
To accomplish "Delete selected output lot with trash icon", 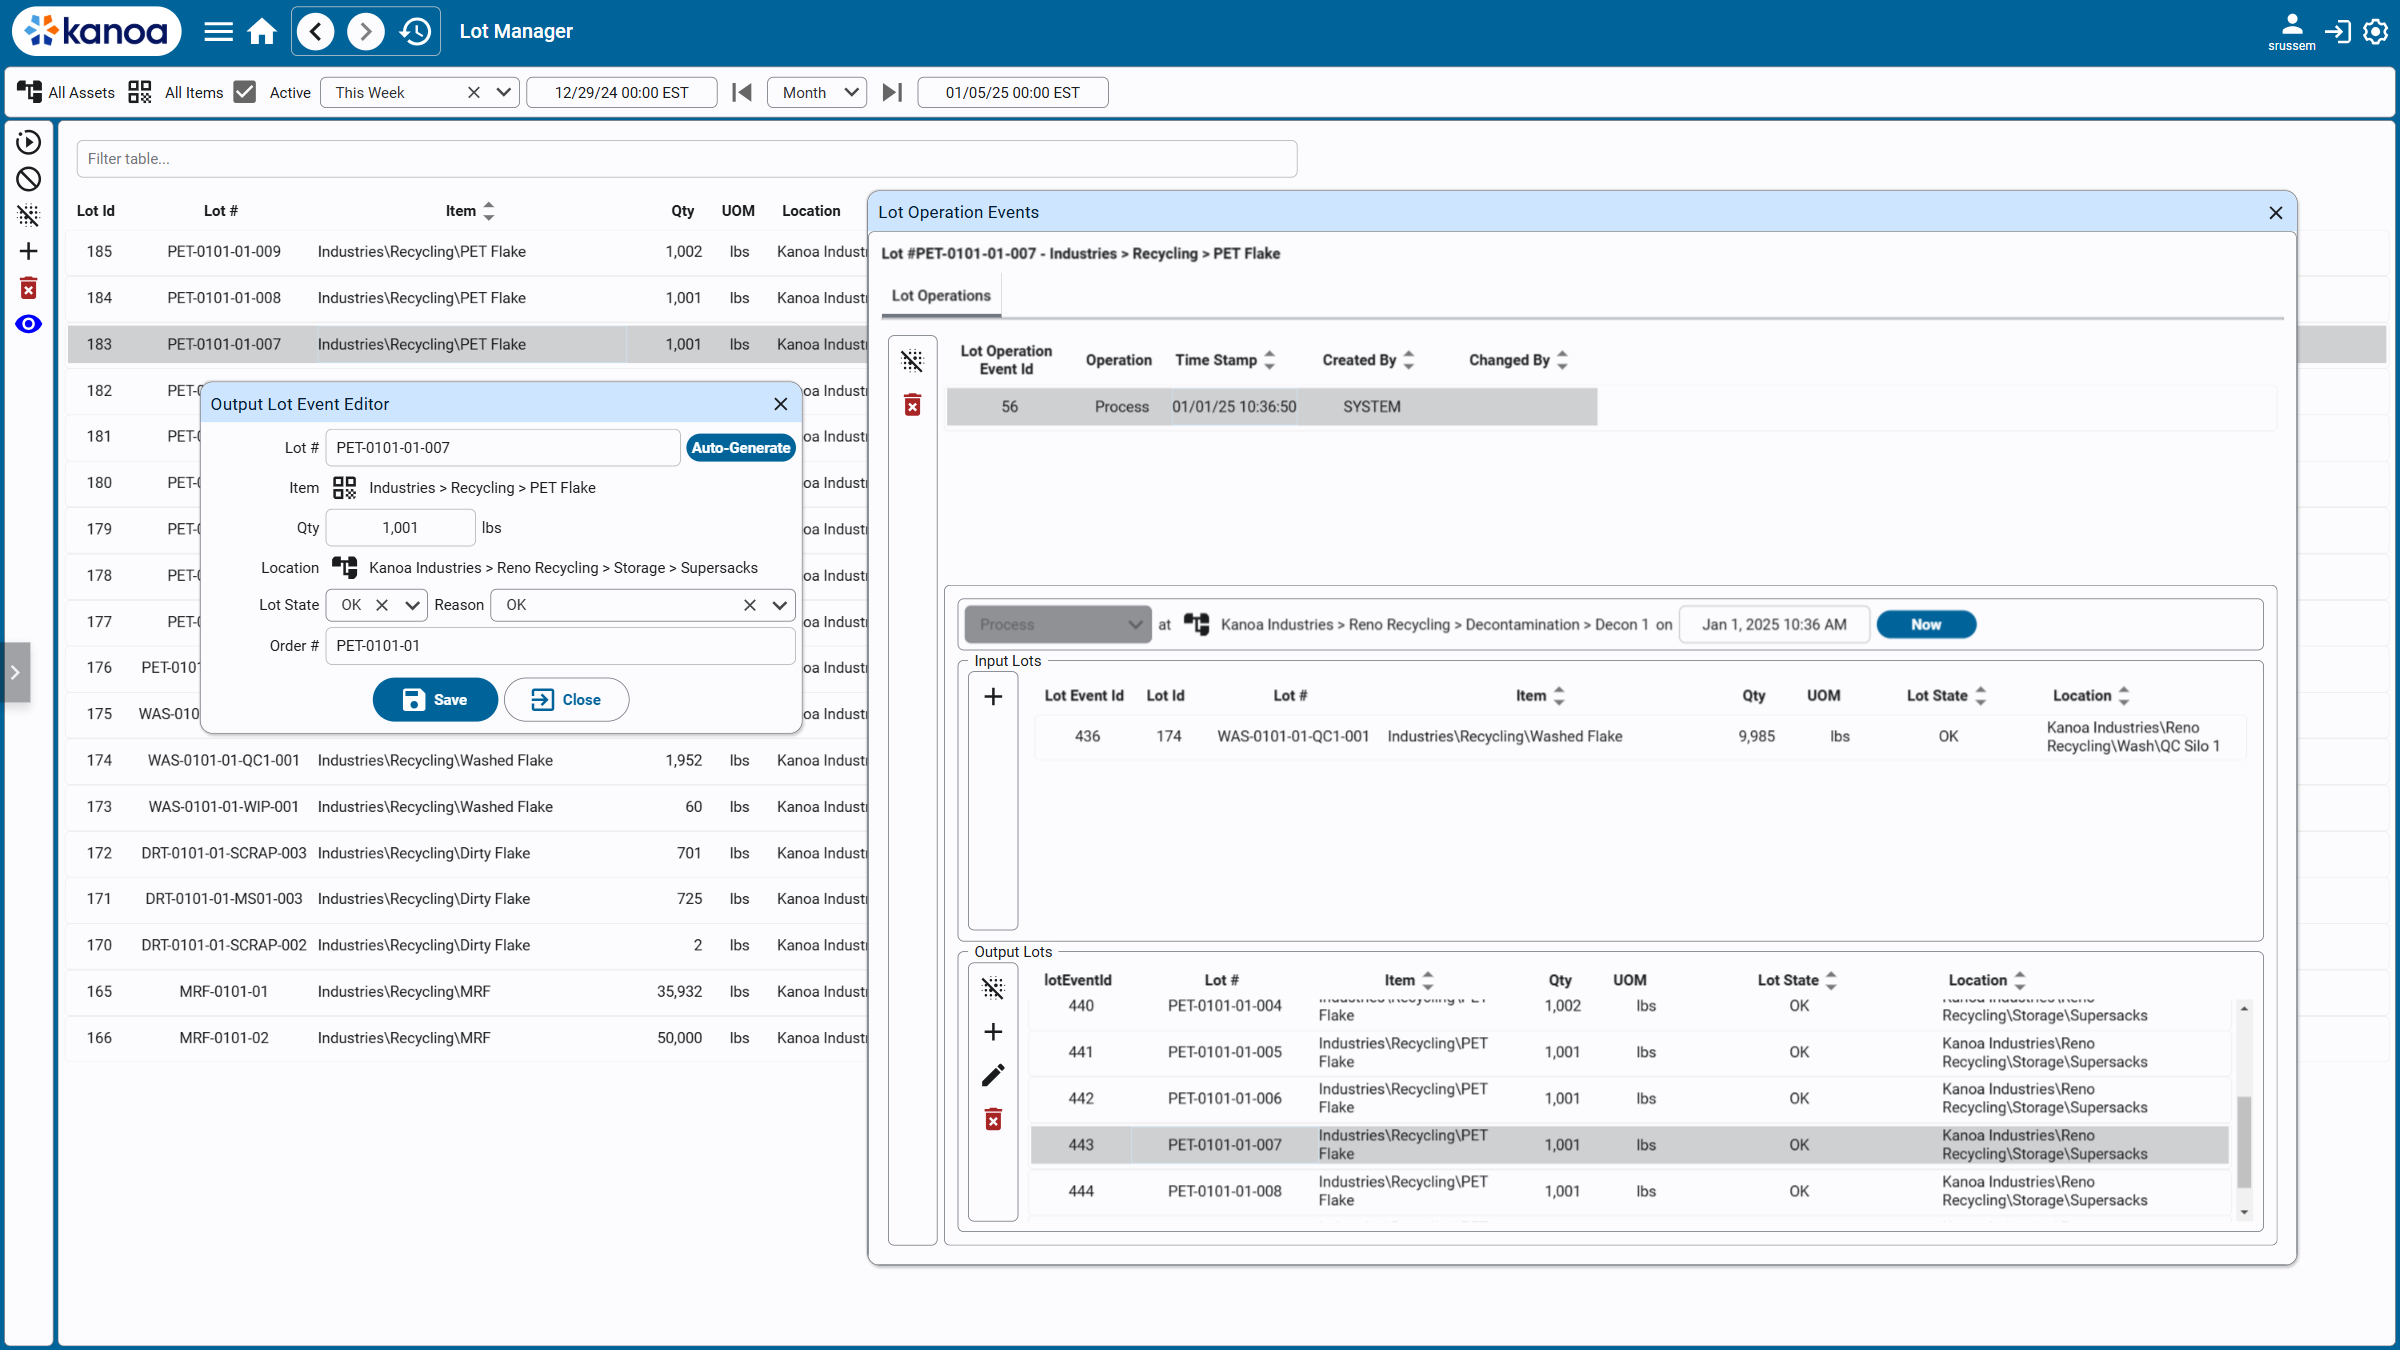I will [993, 1120].
